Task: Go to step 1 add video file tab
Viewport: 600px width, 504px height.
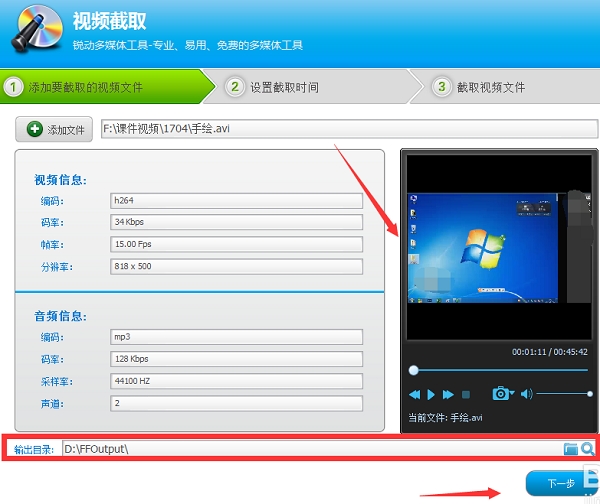Action: [107, 87]
